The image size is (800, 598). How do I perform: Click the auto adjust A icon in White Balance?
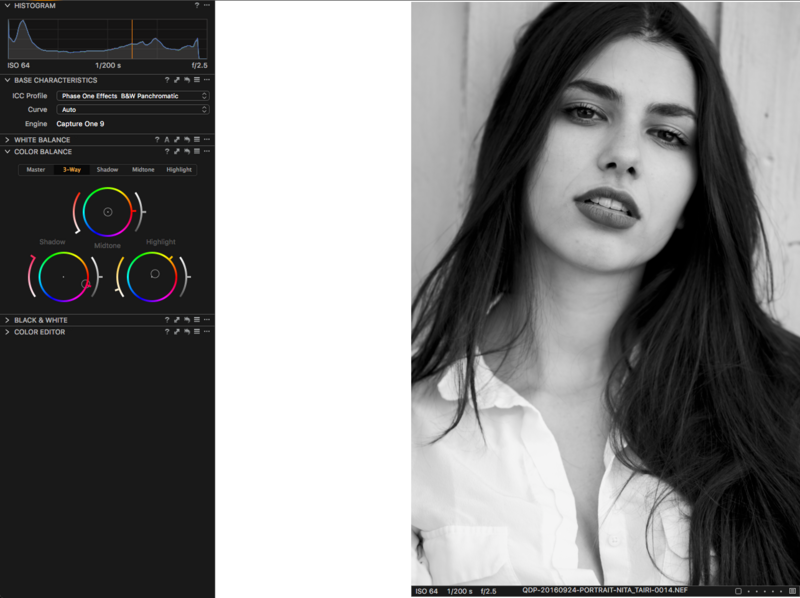point(167,140)
